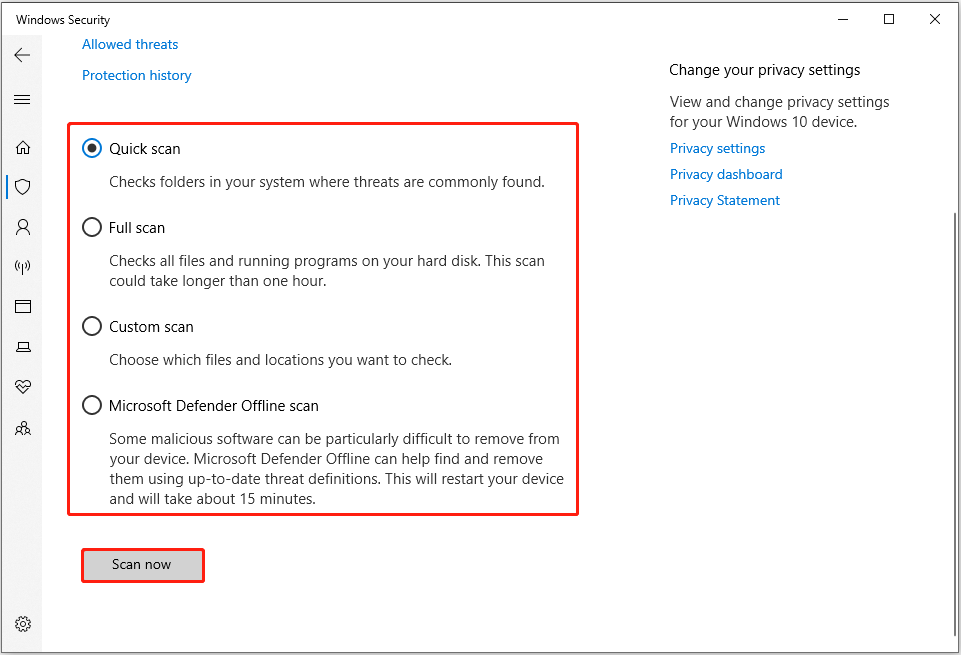The height and width of the screenshot is (655, 961).
Task: Open Account protection via the person icon
Action: point(22,227)
